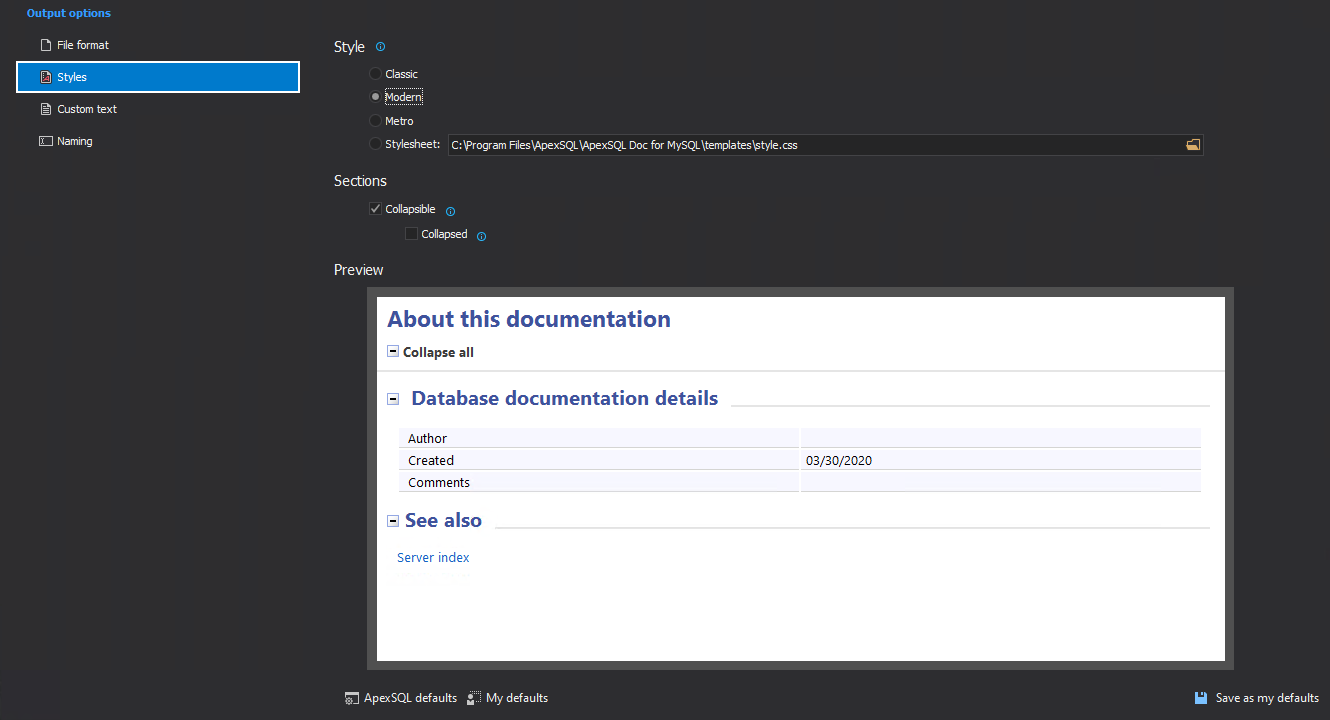This screenshot has height=720, width=1330.
Task: Click the My defaults icon
Action: [x=474, y=698]
